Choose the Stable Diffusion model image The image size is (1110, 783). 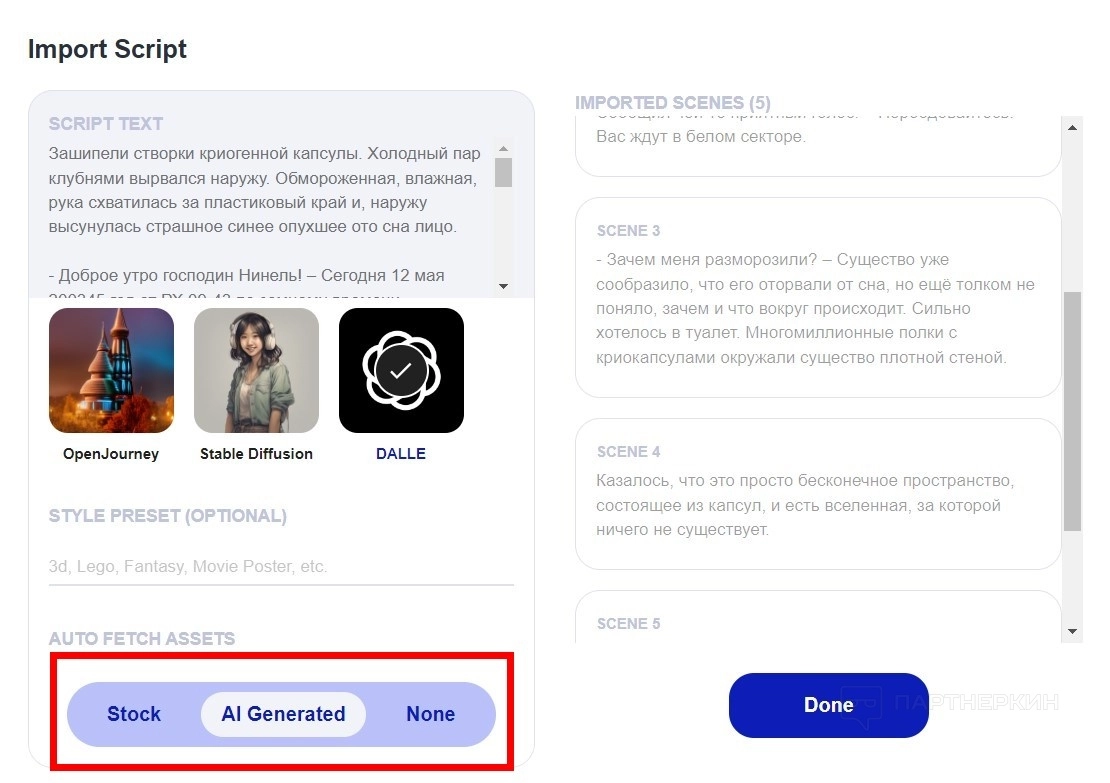point(256,370)
